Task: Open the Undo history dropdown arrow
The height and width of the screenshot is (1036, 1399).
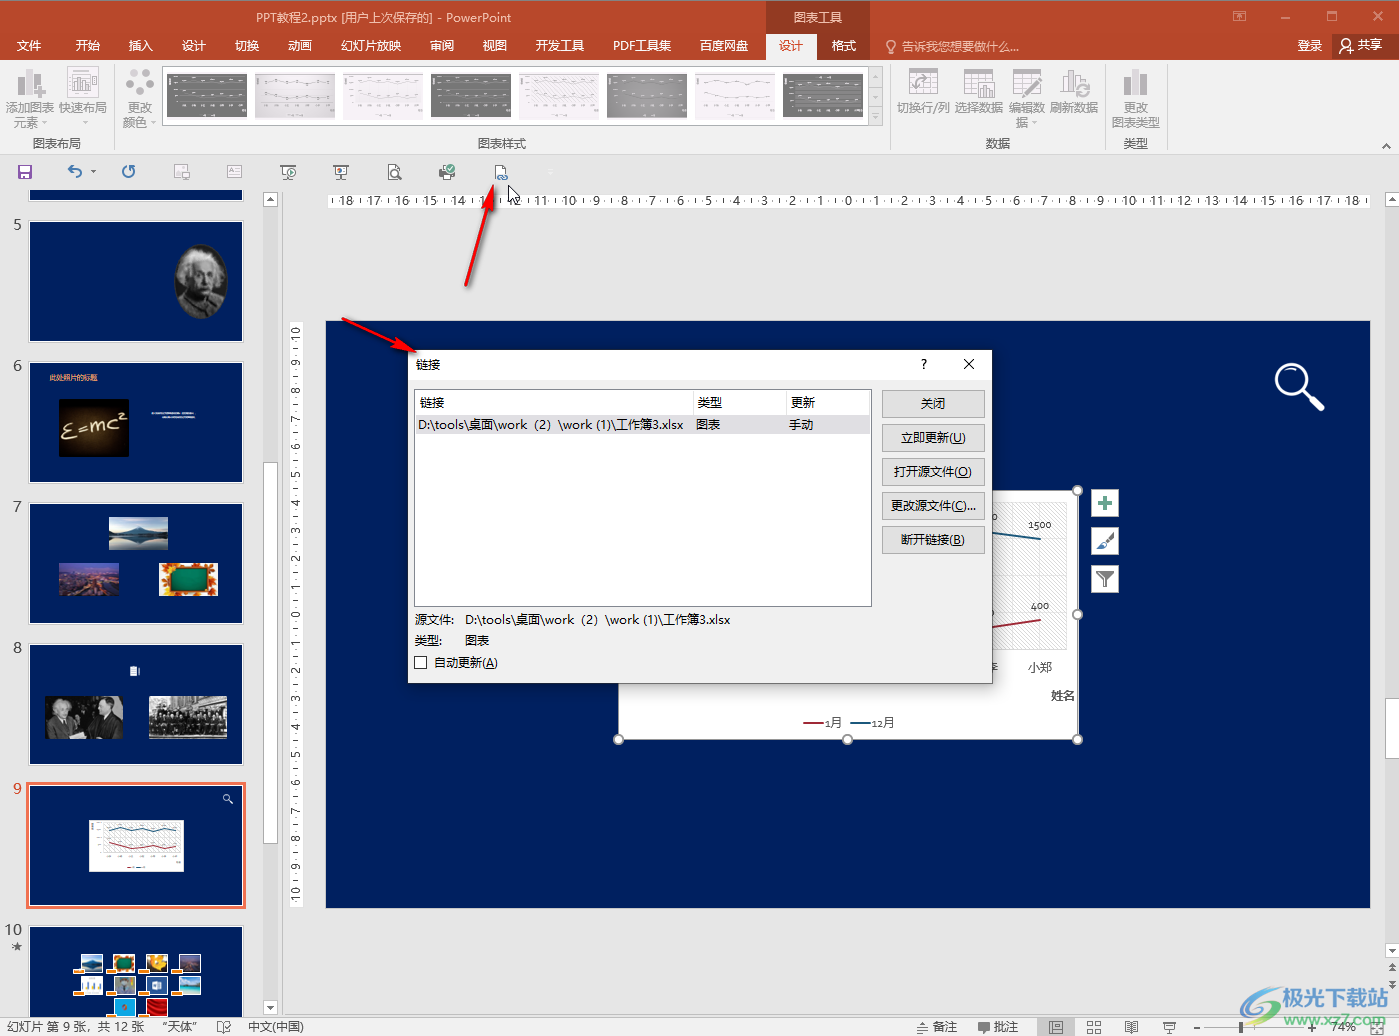Action: pos(94,172)
